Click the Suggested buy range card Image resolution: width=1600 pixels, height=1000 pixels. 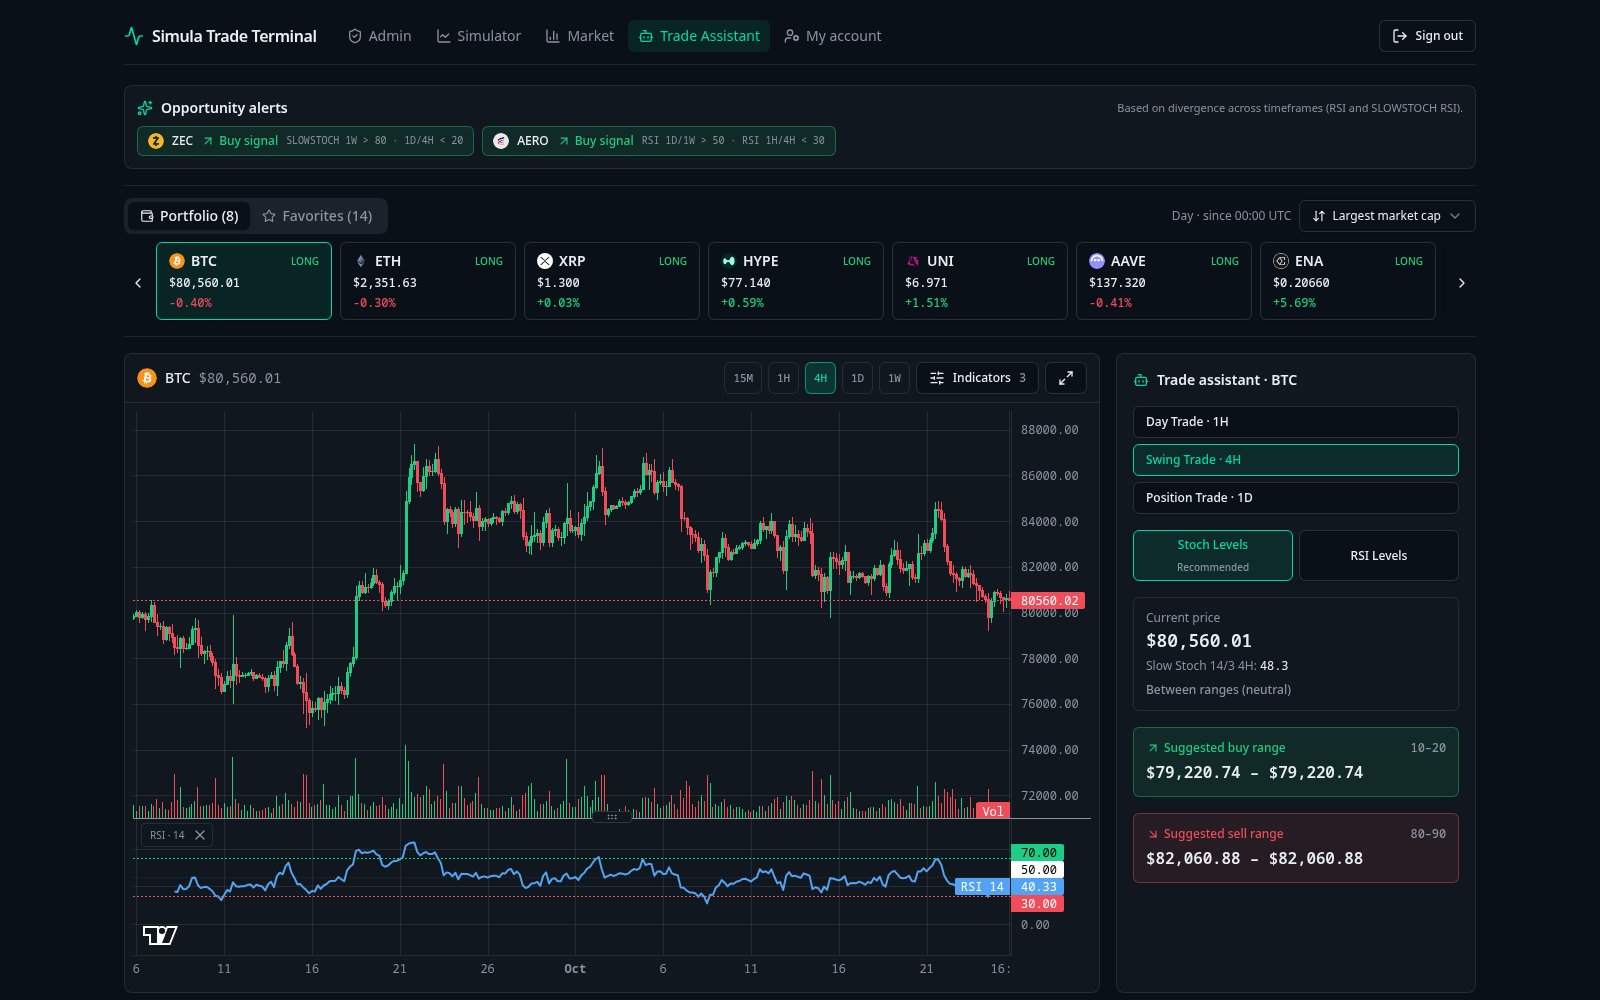(1295, 762)
